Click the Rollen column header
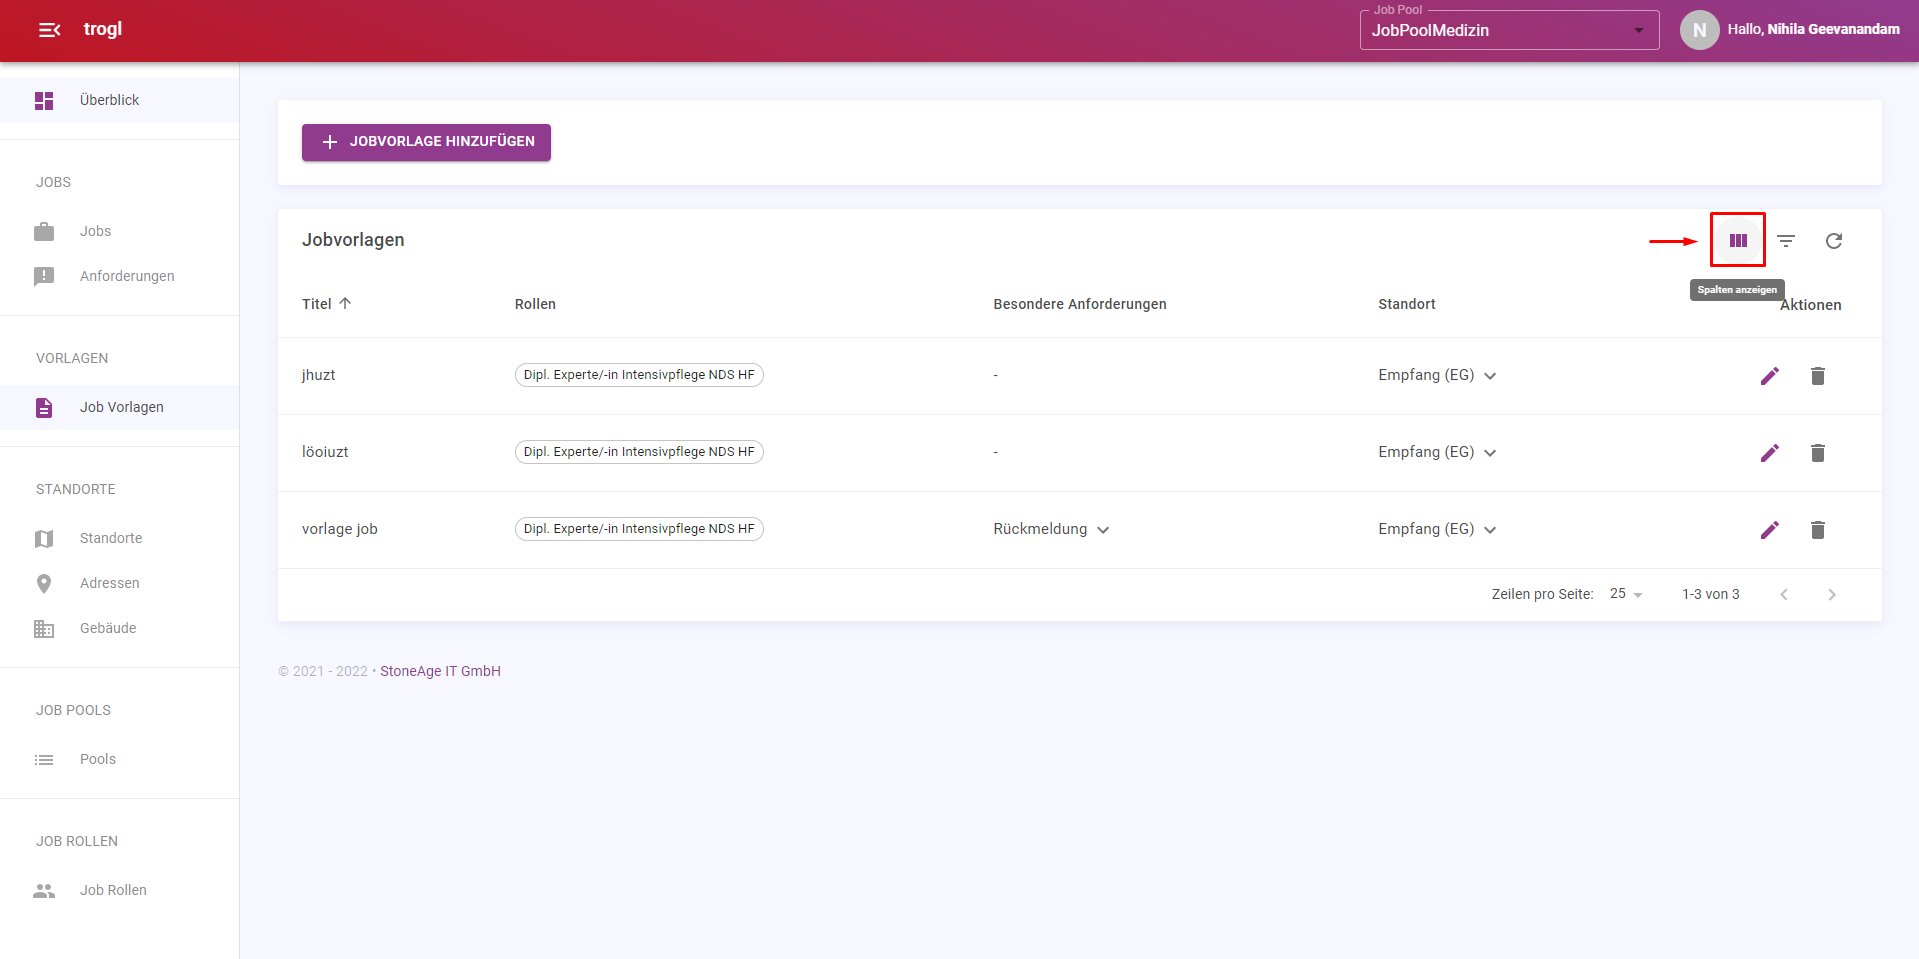Image resolution: width=1919 pixels, height=959 pixels. 535,304
